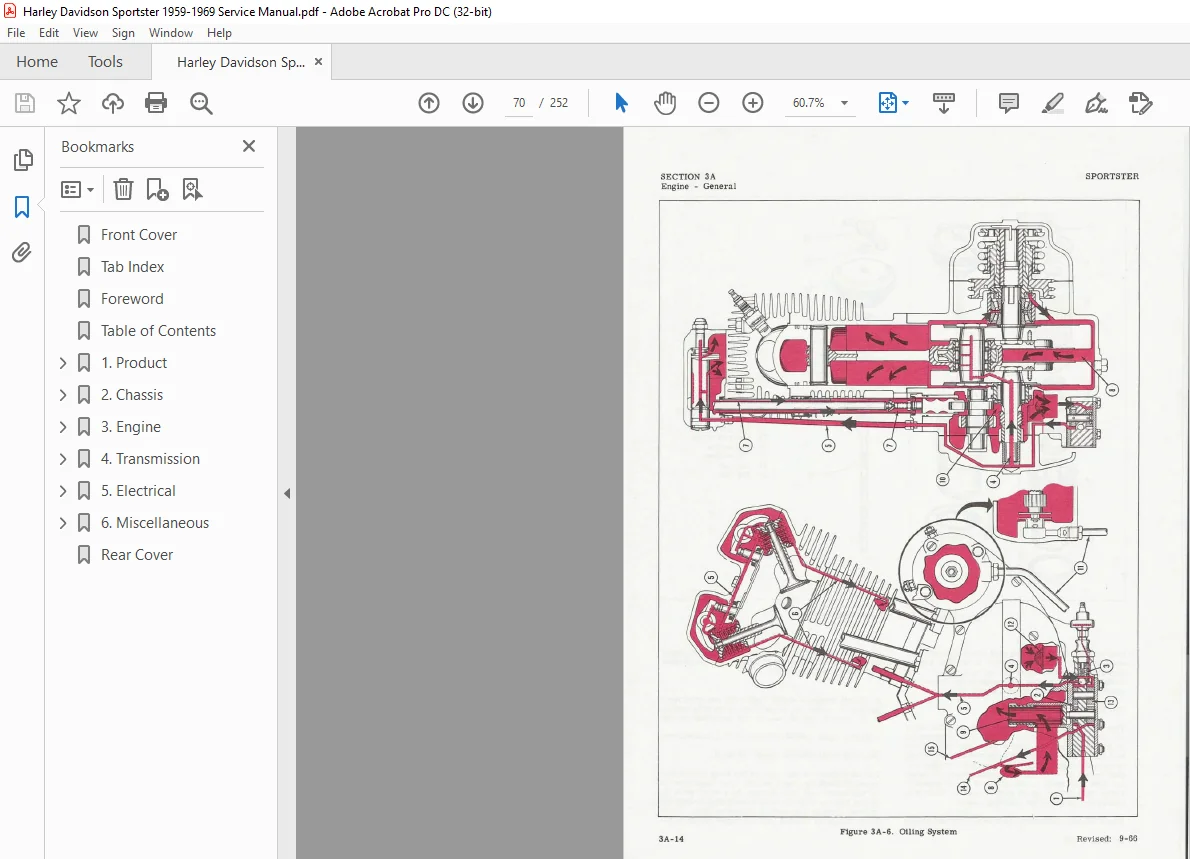Open the View menu

pos(85,33)
